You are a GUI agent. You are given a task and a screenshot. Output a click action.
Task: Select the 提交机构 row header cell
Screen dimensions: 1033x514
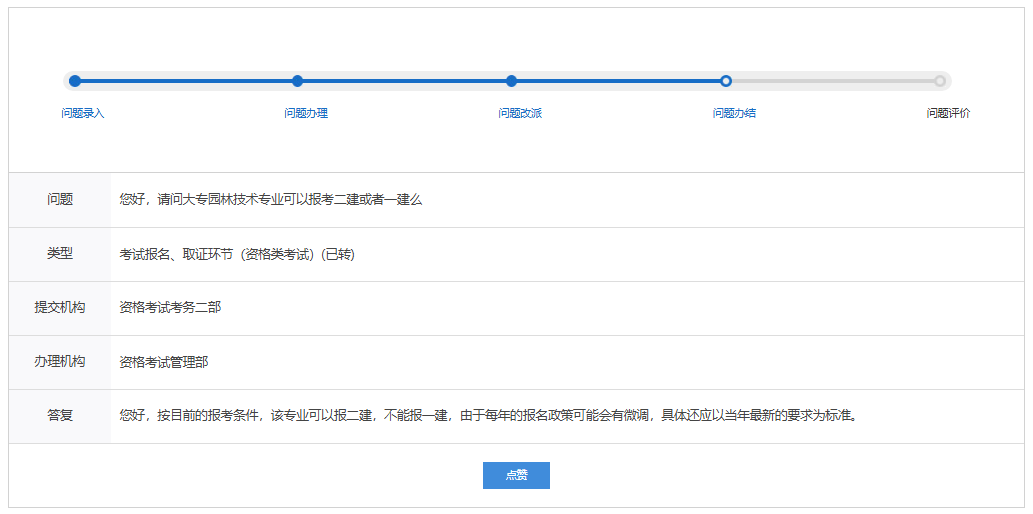(60, 308)
